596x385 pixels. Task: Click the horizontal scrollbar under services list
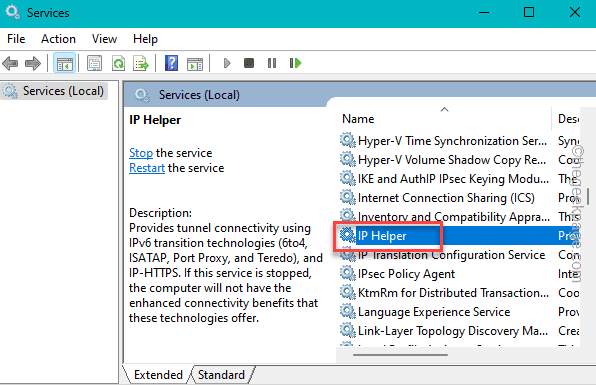click(x=400, y=355)
